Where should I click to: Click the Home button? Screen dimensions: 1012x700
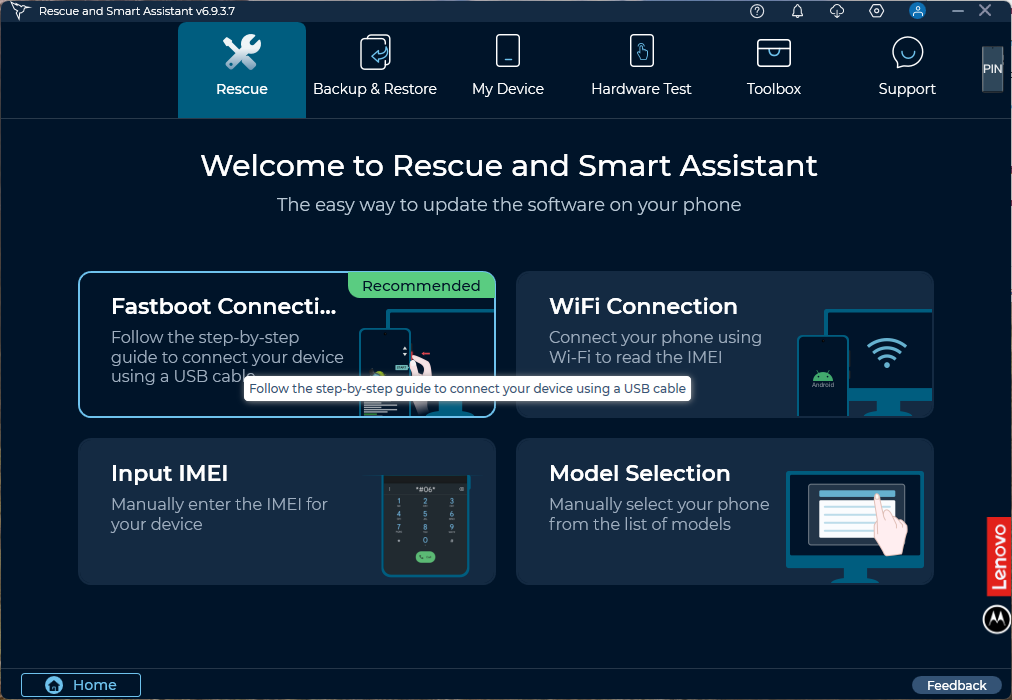coord(81,685)
